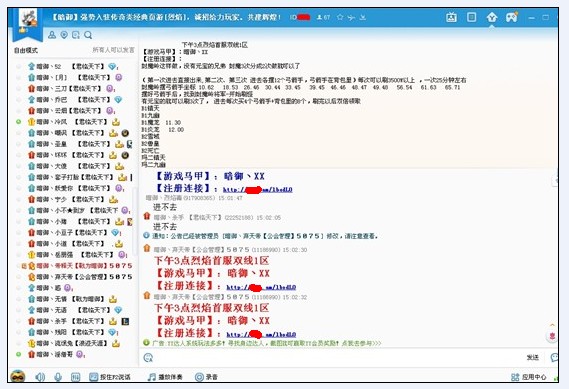The height and width of the screenshot is (389, 569).
Task: Open the YY home house icon
Action: 492,17
